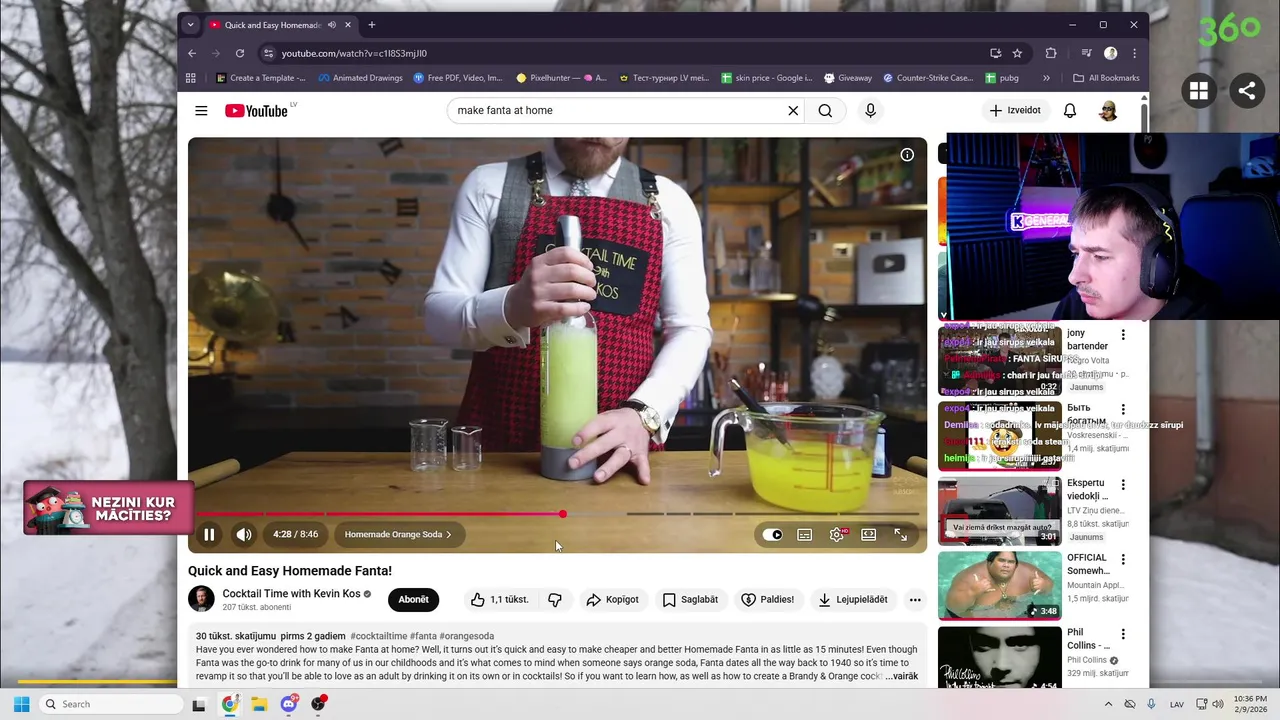Subscribe using the Abonēt button
Image resolution: width=1280 pixels, height=720 pixels.
tap(413, 600)
